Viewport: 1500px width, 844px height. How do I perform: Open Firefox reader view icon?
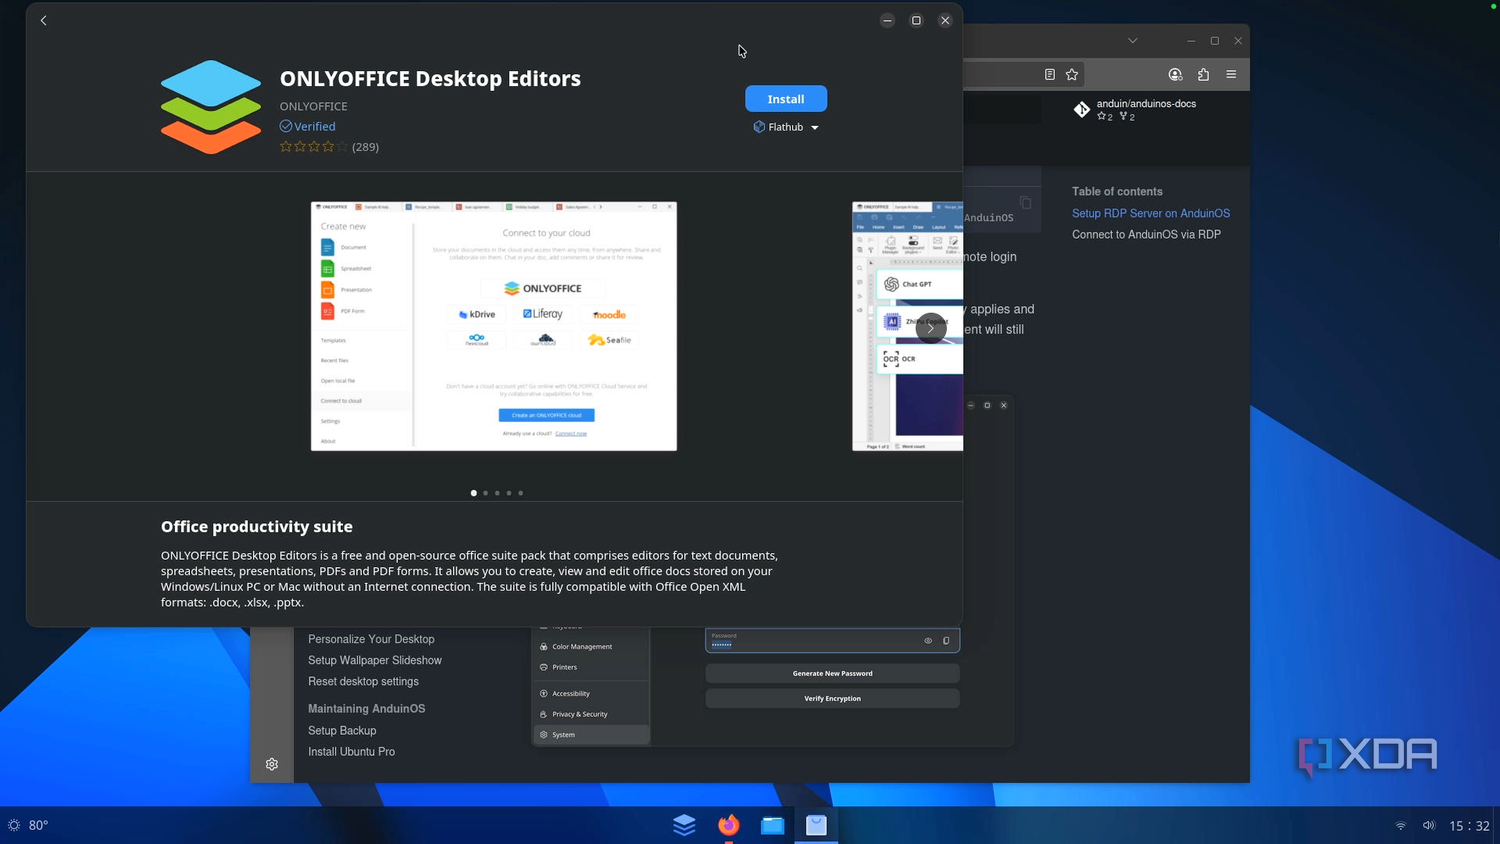(1050, 74)
